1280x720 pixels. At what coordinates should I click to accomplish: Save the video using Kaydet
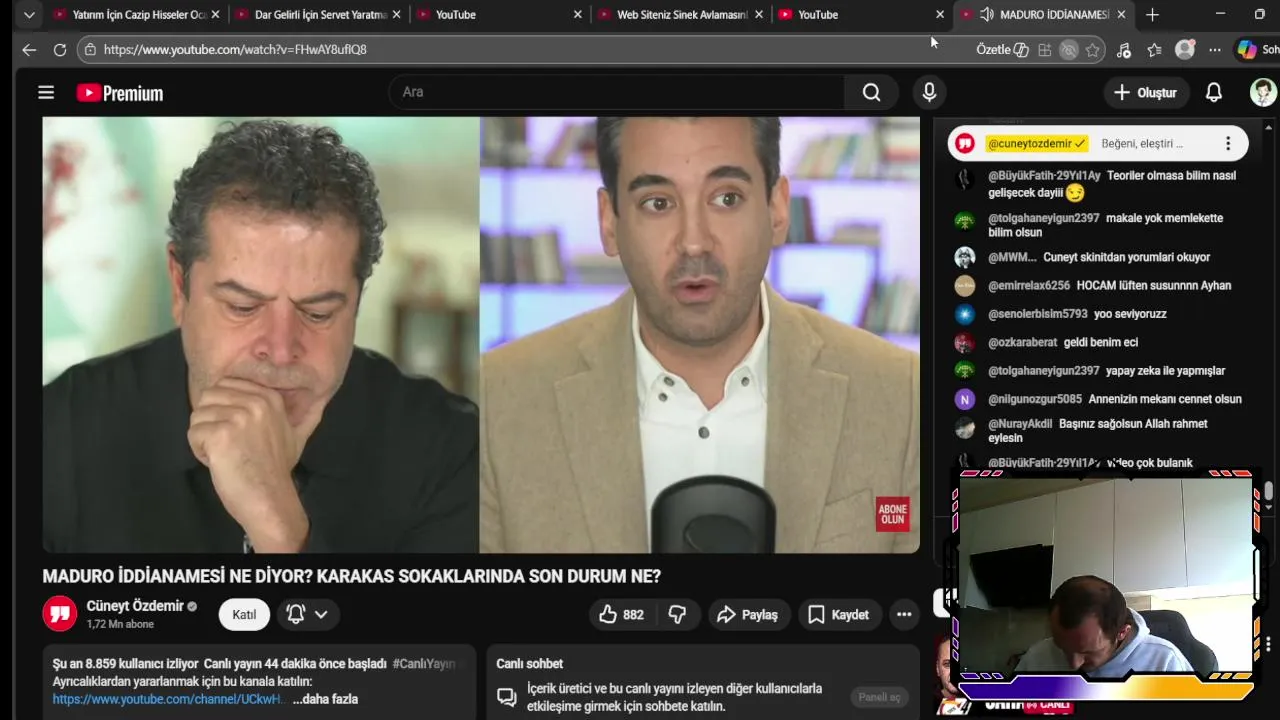tap(838, 614)
